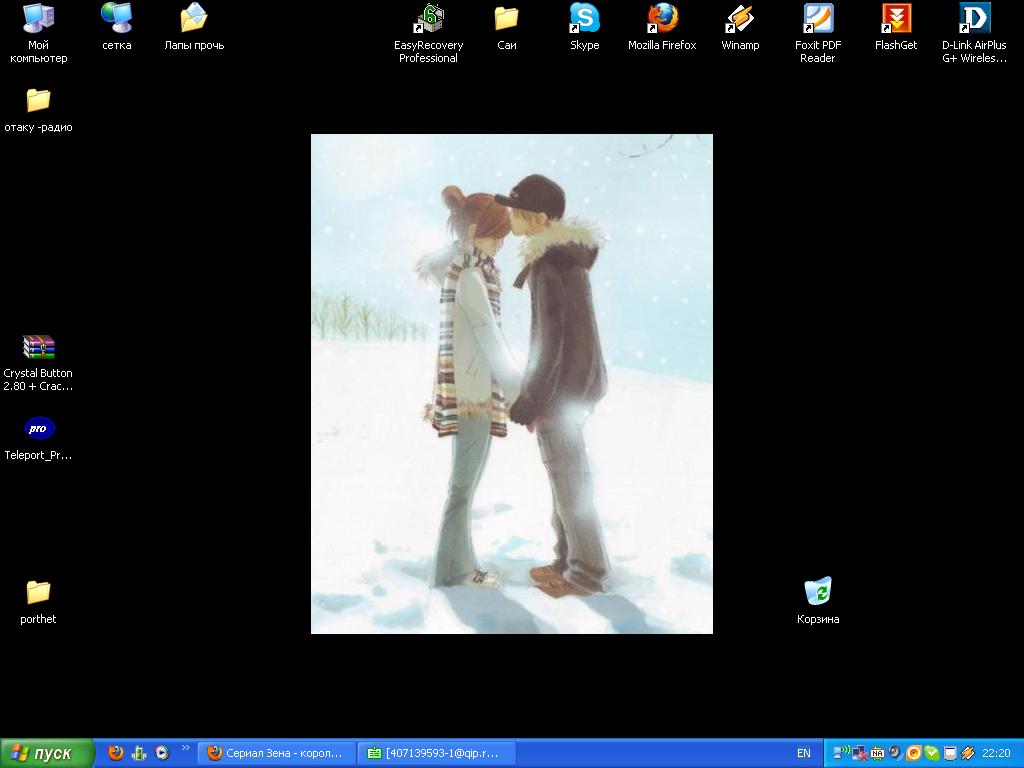Select D-Link AirPlus G+ Wireless shortcut
This screenshot has height=768, width=1024.
974,19
